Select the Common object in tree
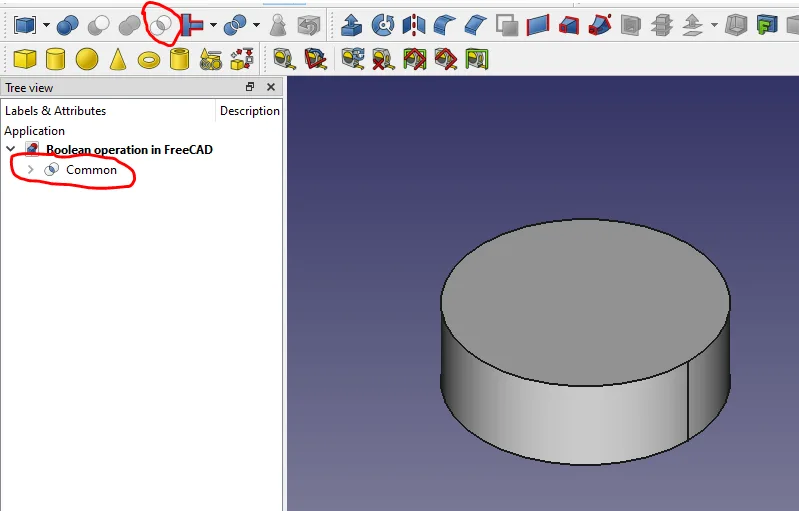The width and height of the screenshot is (799, 511). pyautogui.click(x=91, y=170)
